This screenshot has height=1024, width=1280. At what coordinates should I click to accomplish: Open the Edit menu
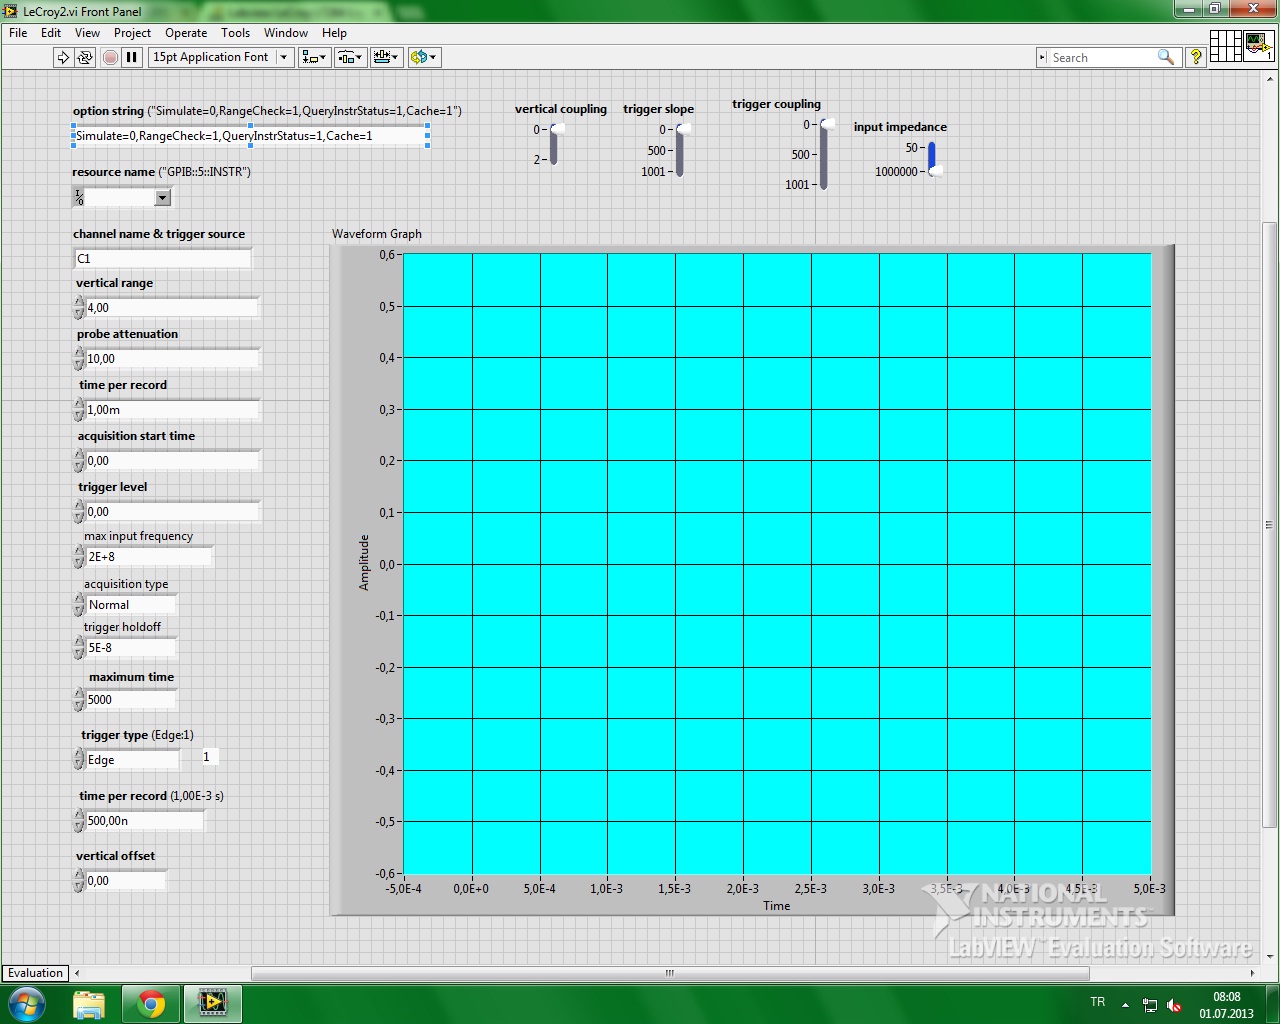51,33
